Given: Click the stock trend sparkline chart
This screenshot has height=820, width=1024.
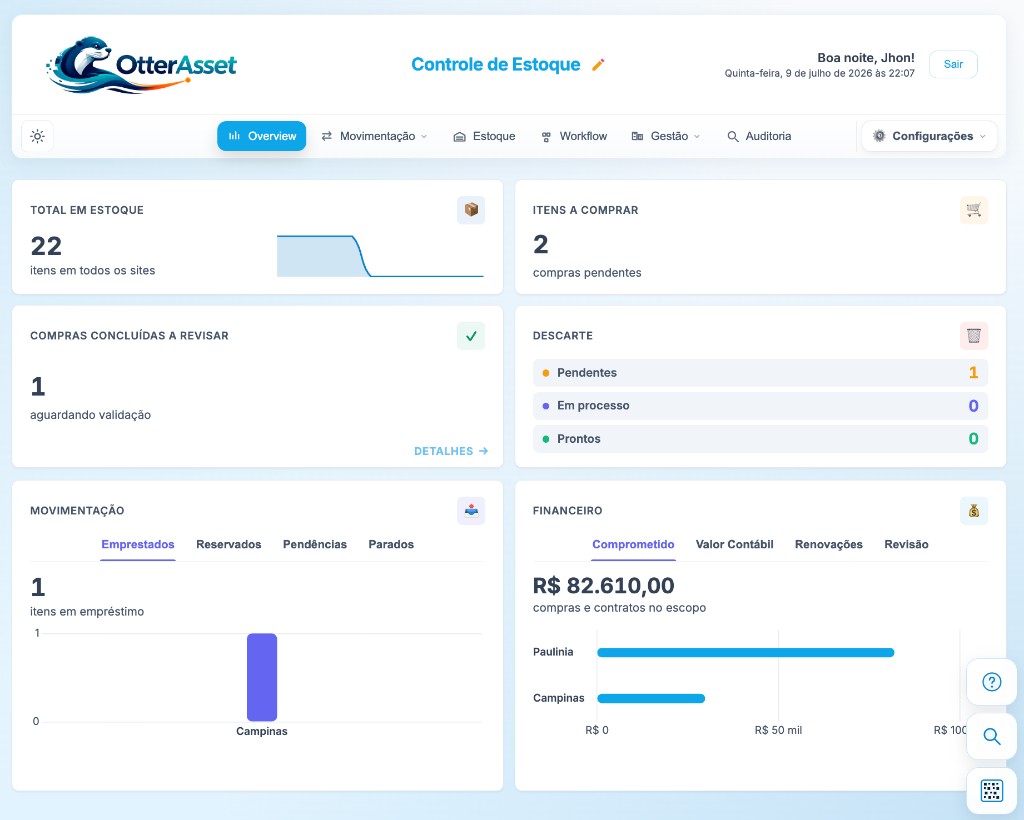Looking at the screenshot, I should tap(380, 256).
